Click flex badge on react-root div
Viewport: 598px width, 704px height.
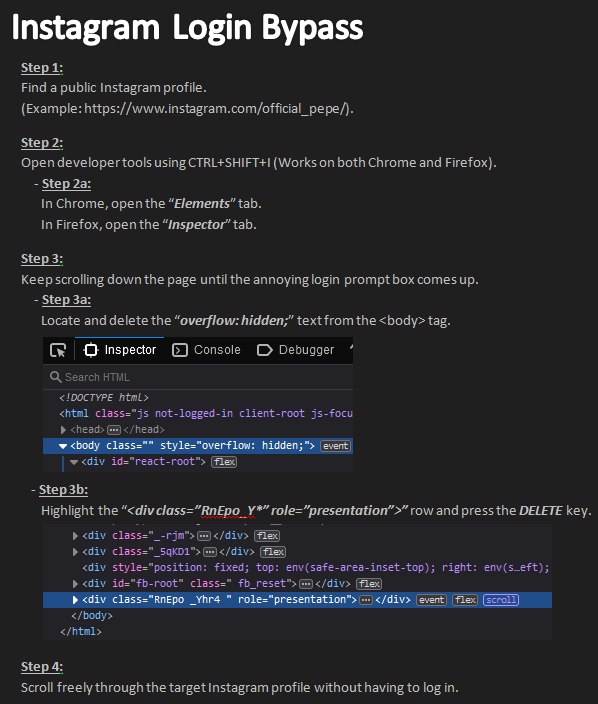pyautogui.click(x=224, y=462)
